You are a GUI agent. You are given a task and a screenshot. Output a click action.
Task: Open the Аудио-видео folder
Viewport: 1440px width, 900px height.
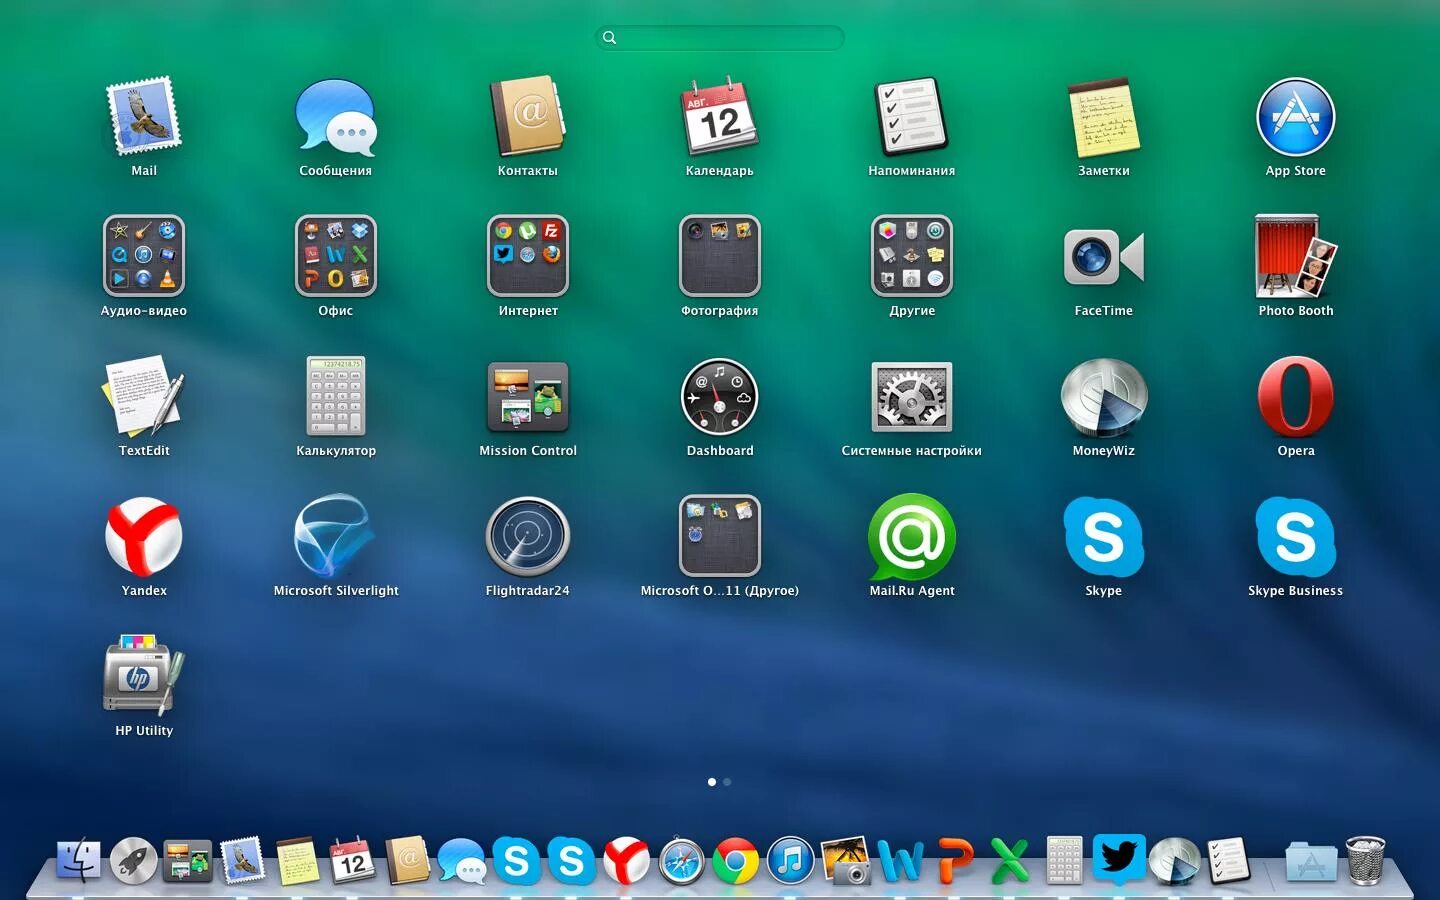144,256
